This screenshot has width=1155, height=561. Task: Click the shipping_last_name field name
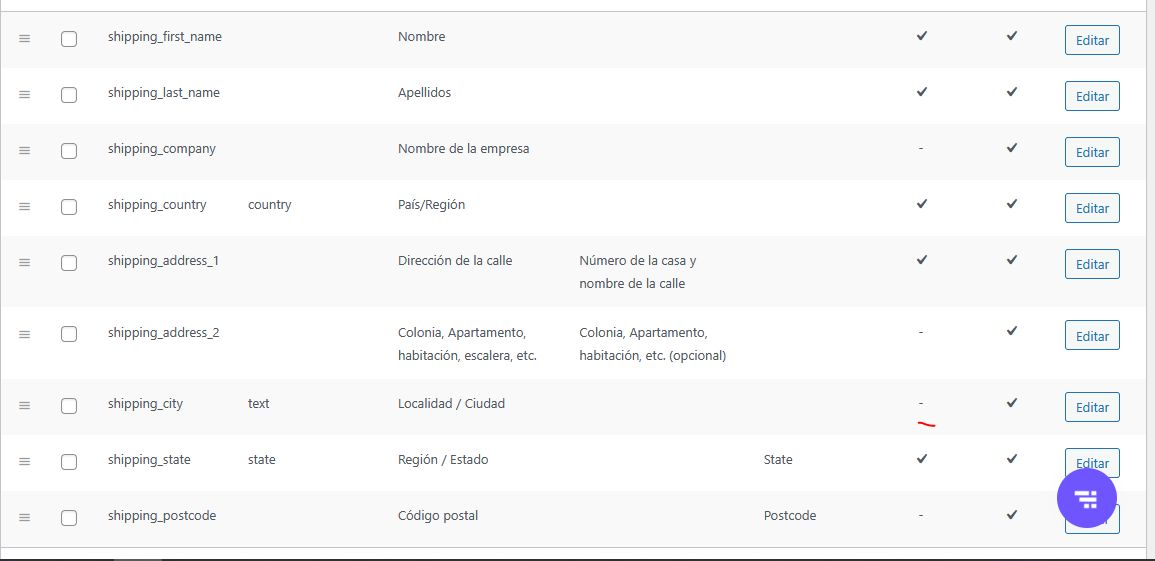pos(164,93)
